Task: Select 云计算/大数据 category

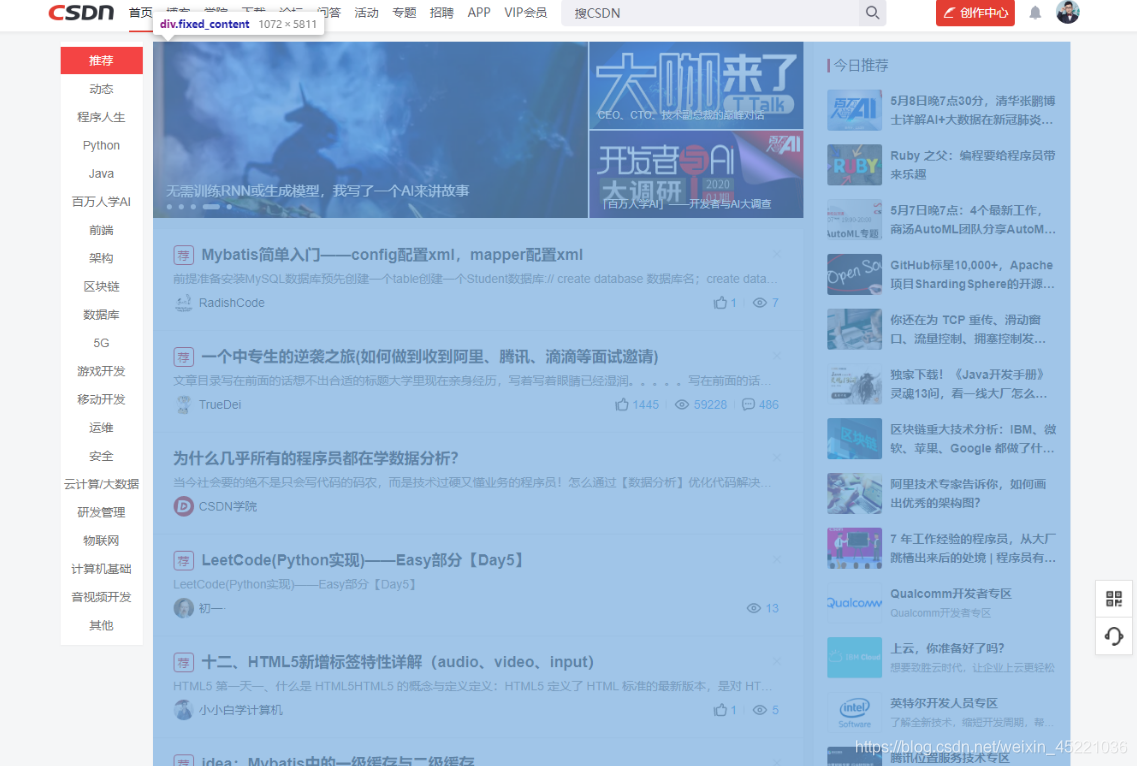Action: [x=102, y=484]
